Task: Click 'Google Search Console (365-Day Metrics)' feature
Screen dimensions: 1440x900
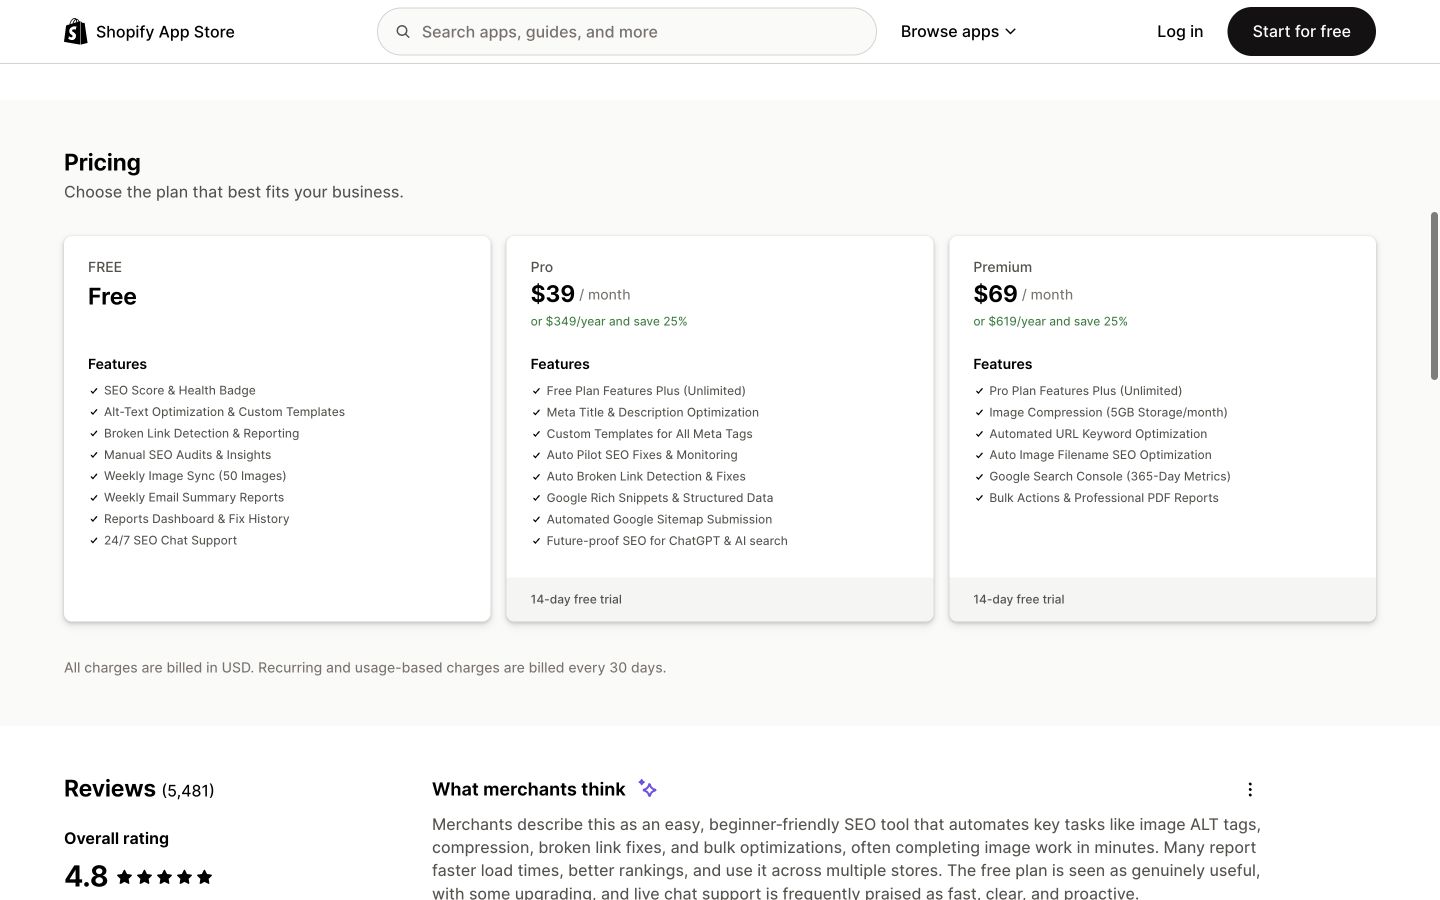Action: coord(1110,476)
